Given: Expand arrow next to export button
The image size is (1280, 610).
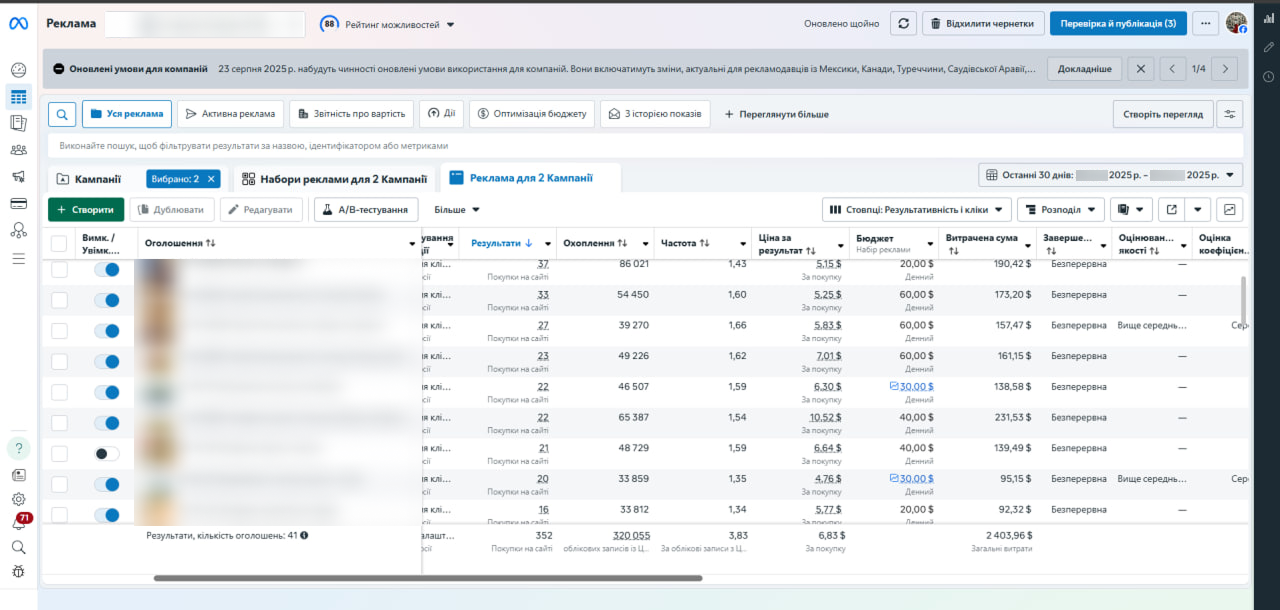Looking at the screenshot, I should 1199,210.
